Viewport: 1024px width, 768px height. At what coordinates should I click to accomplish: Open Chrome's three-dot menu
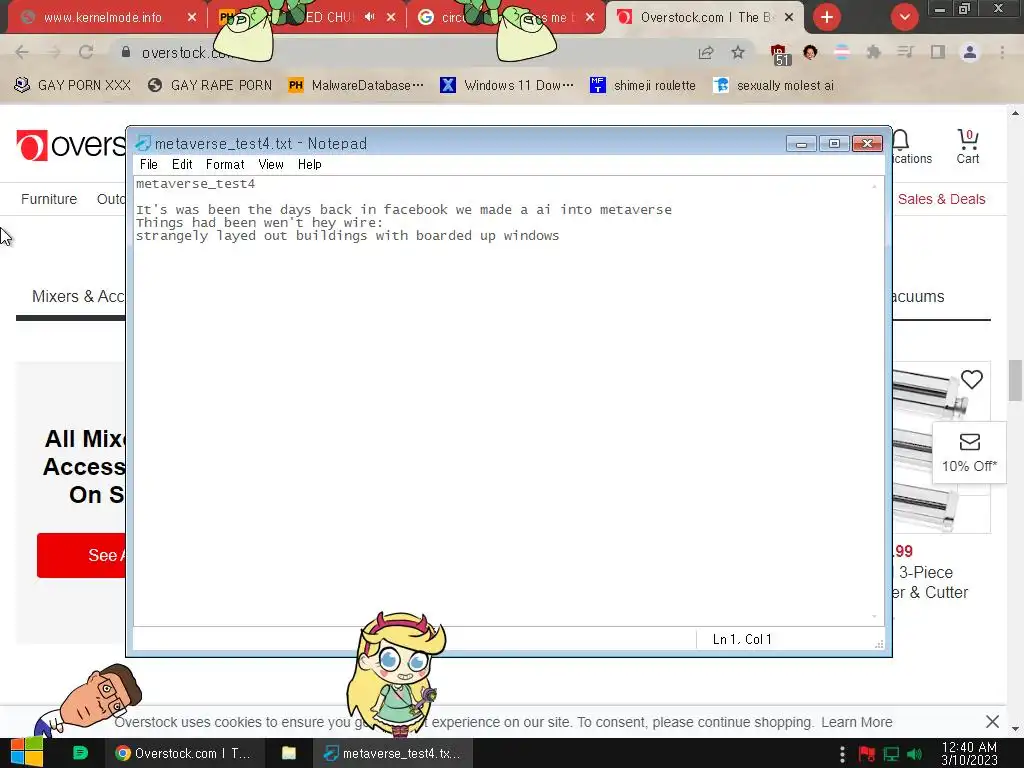[1002, 52]
